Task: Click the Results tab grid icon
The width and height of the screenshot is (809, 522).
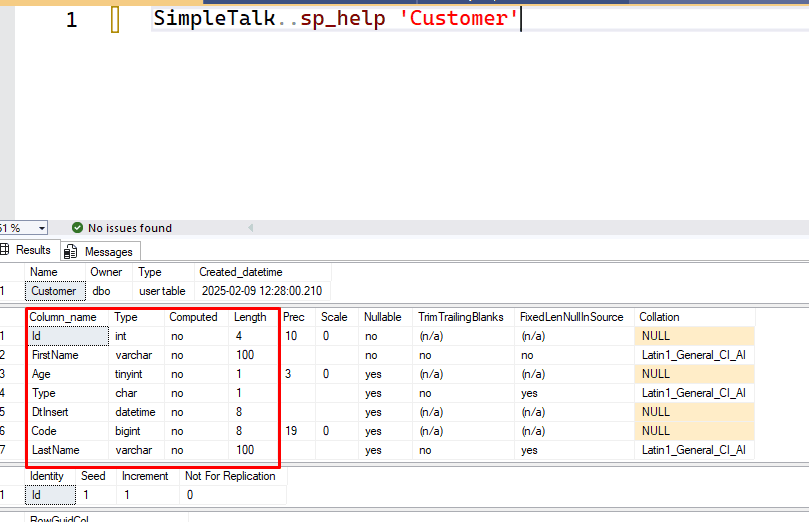Action: click(x=5, y=250)
